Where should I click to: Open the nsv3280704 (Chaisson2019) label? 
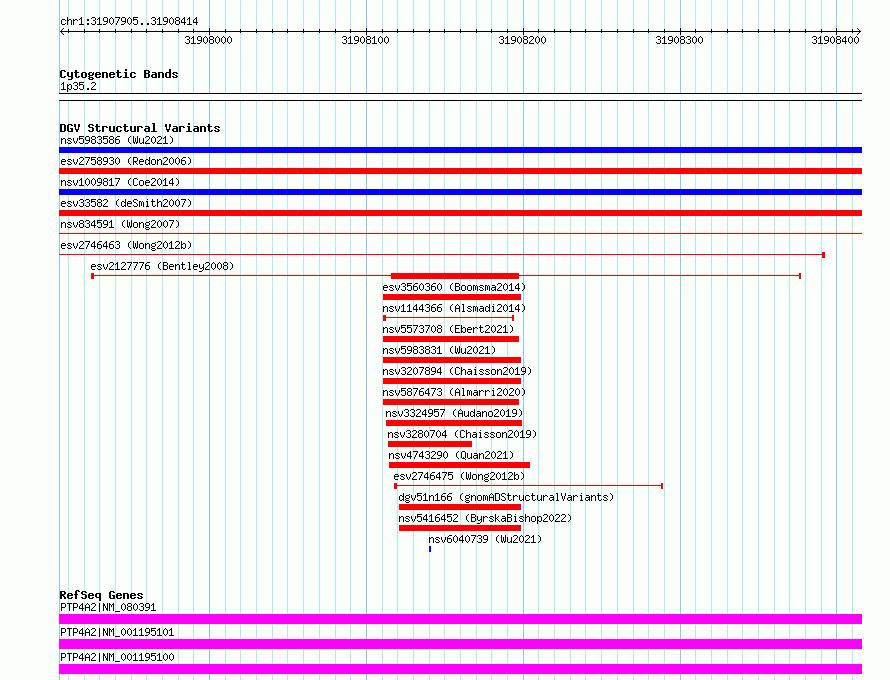462,434
